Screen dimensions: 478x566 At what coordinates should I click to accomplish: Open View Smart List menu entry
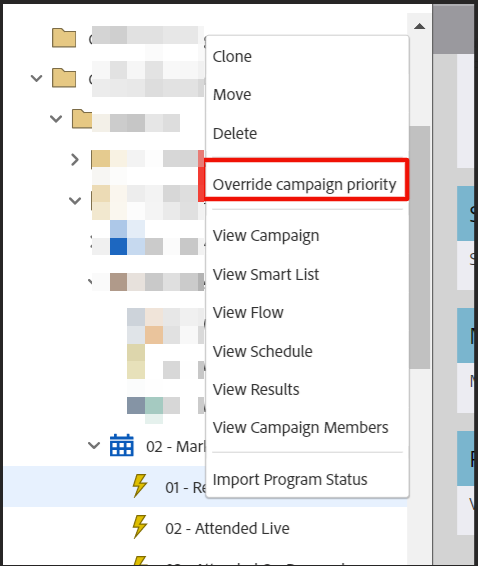[266, 274]
